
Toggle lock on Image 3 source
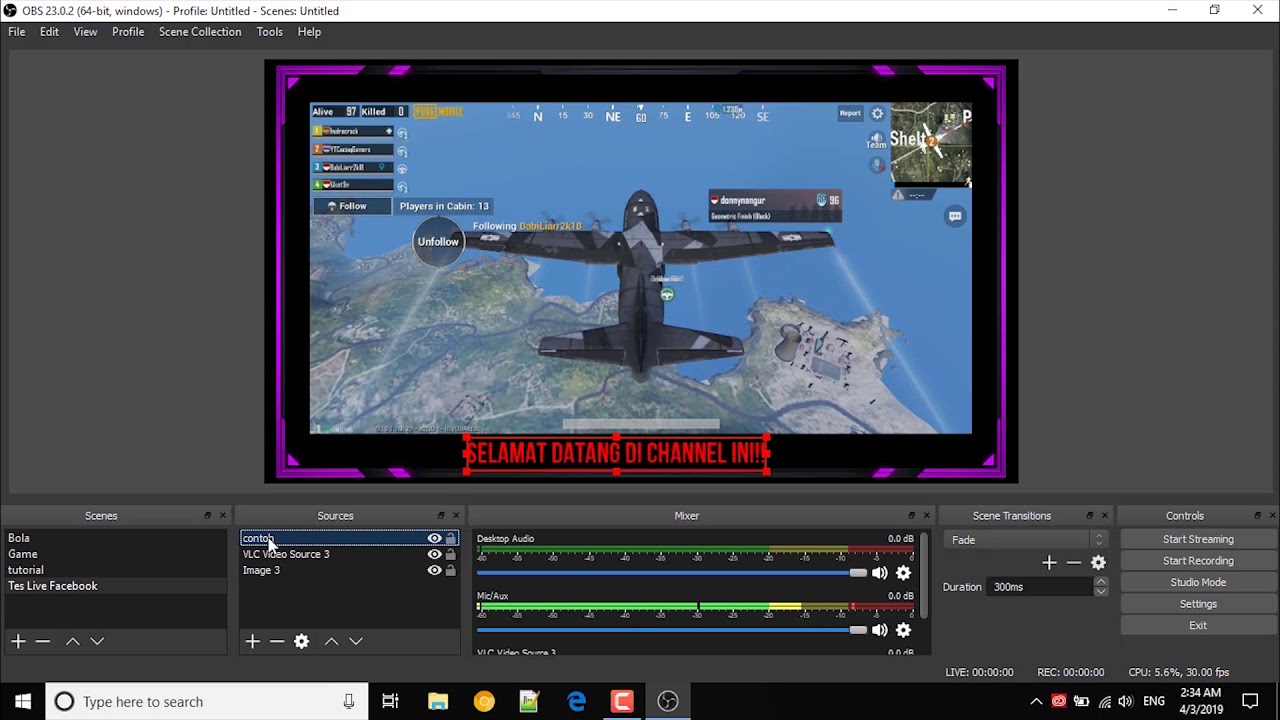click(x=450, y=570)
